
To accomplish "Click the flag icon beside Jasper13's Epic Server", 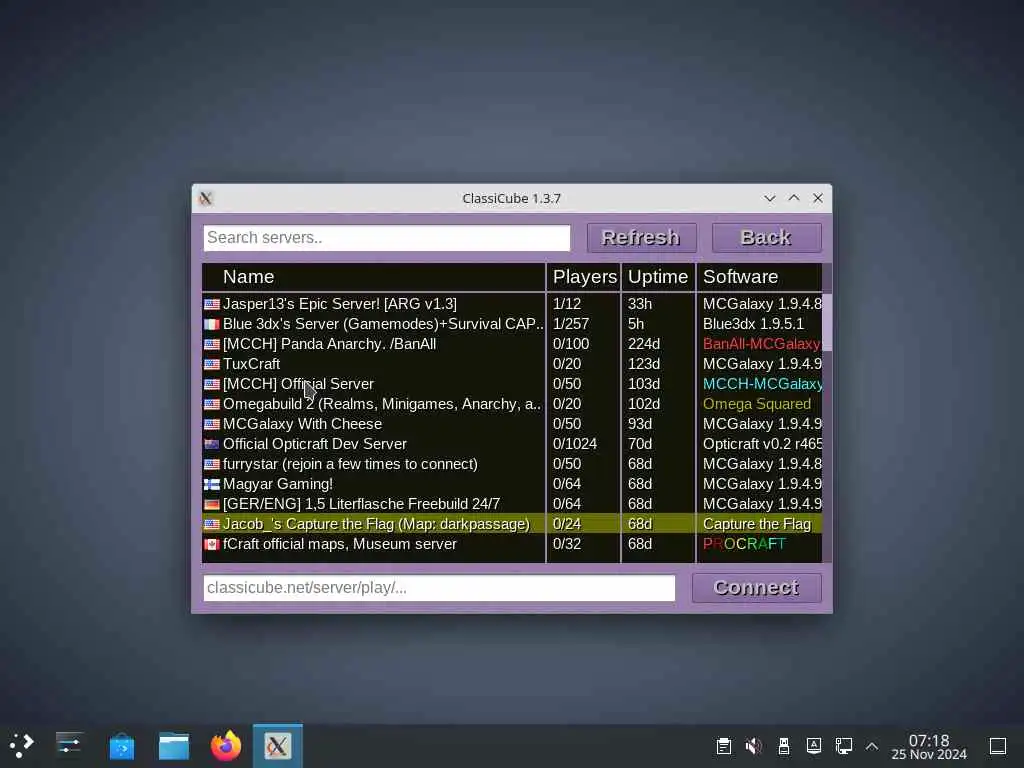I will 212,304.
